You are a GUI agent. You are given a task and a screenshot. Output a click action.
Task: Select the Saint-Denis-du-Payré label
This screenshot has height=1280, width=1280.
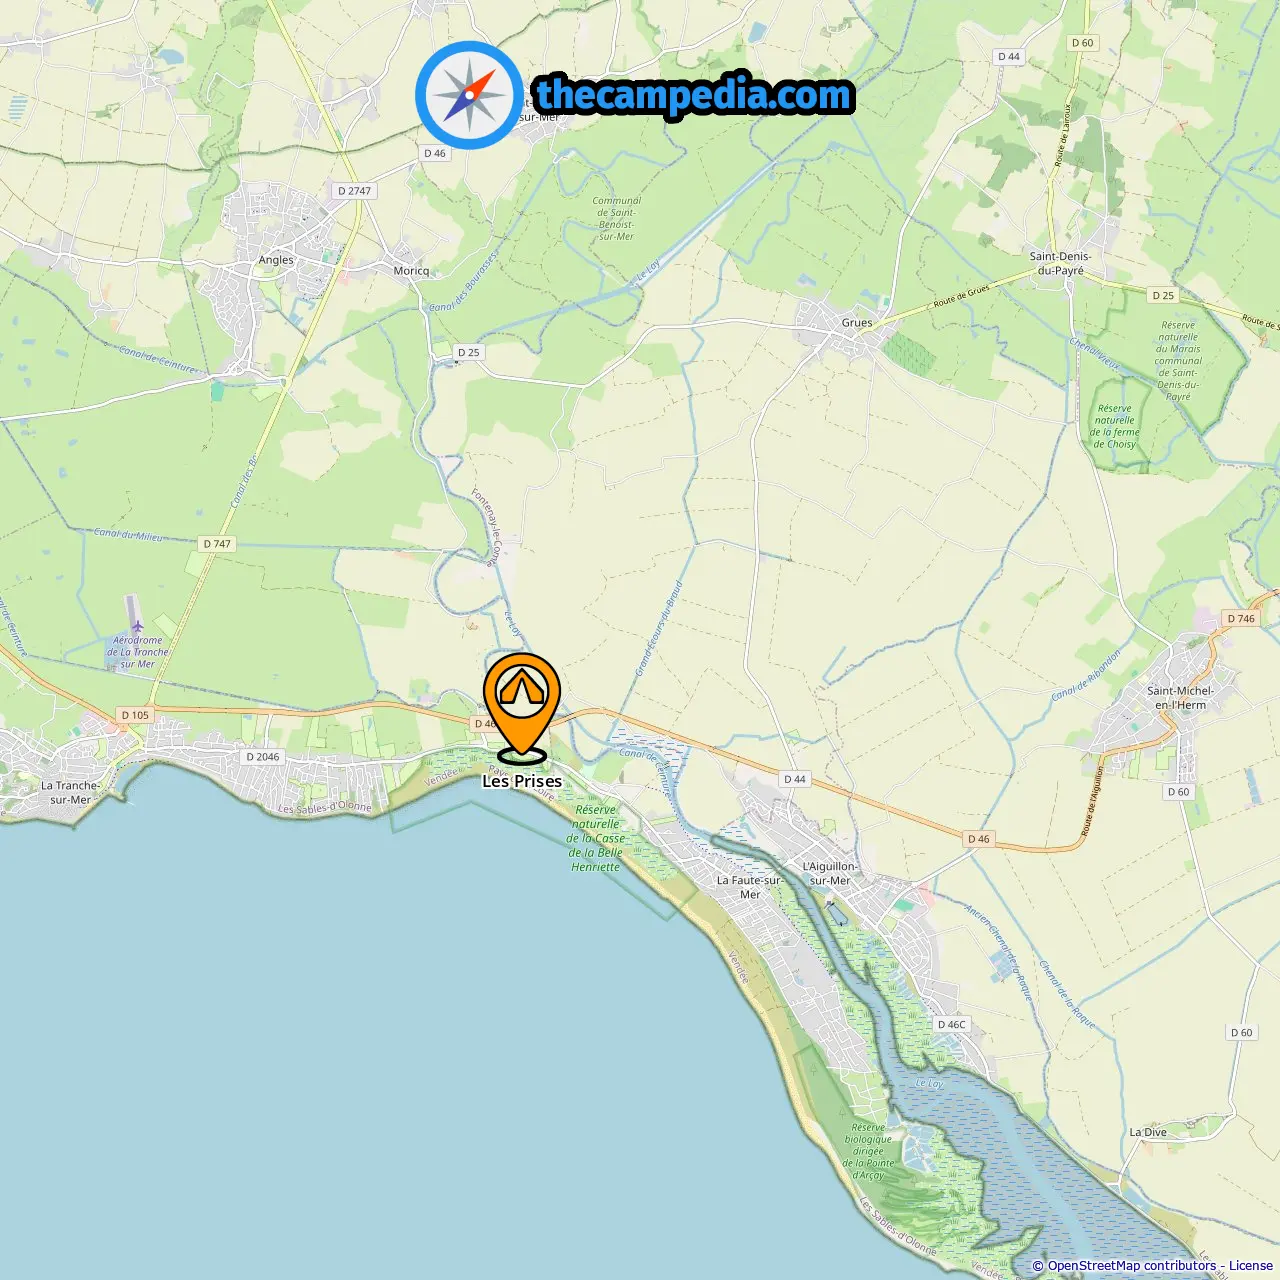[1061, 263]
